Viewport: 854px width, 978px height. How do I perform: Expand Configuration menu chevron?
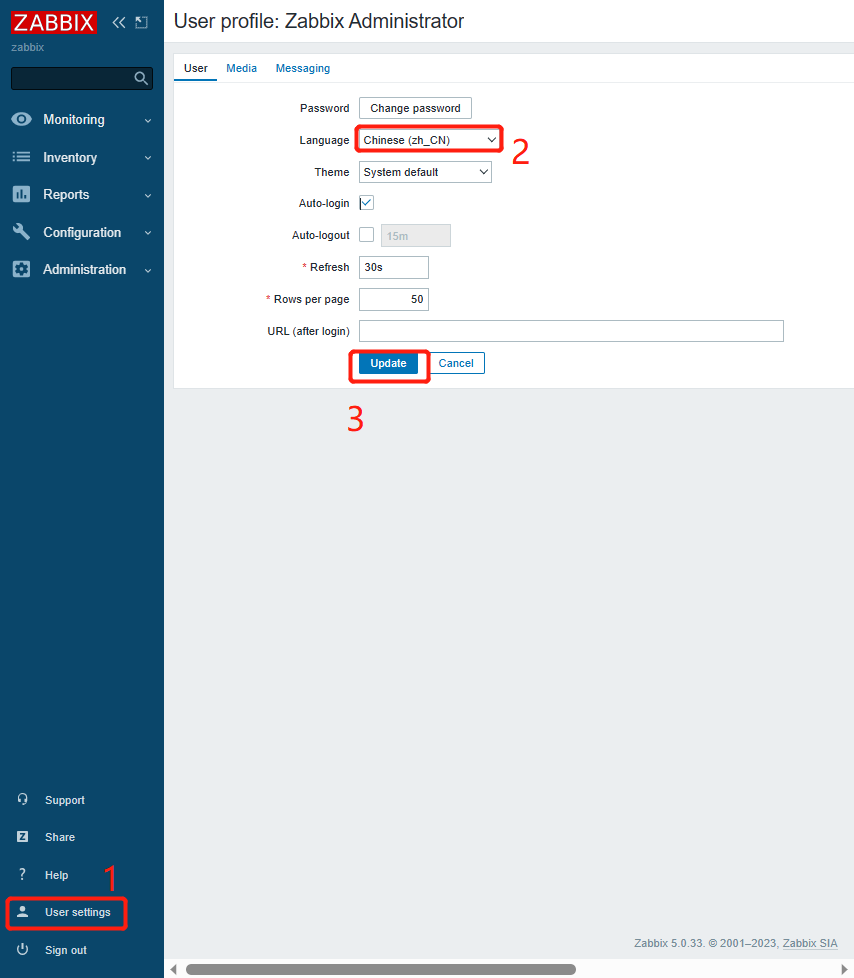point(148,233)
